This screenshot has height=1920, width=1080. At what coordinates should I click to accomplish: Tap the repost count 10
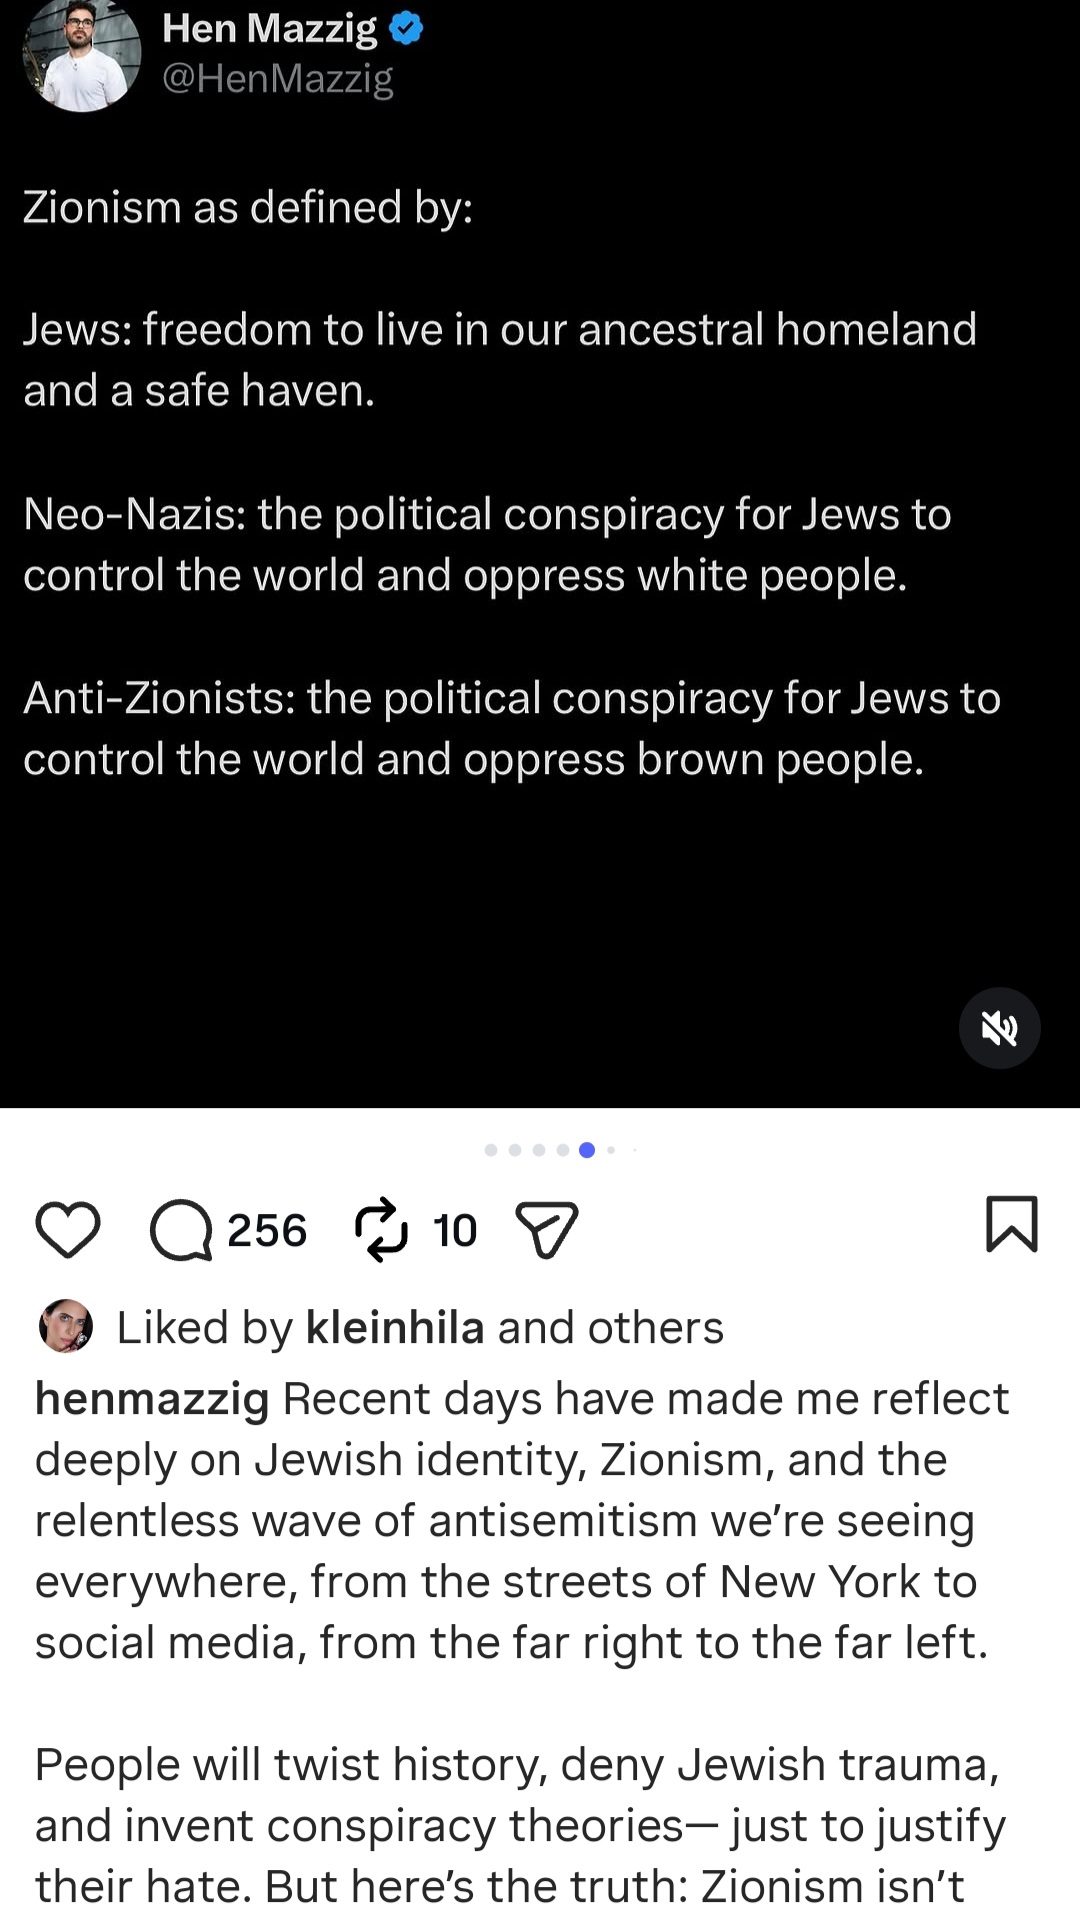click(x=455, y=1230)
